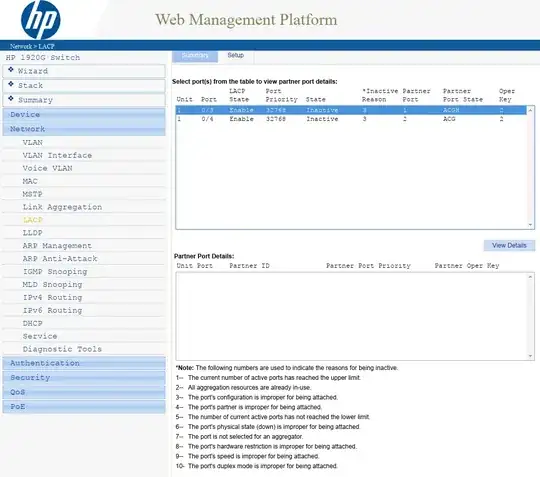The height and width of the screenshot is (477, 540).
Task: Open MLD Snooping page
Action: (52, 284)
